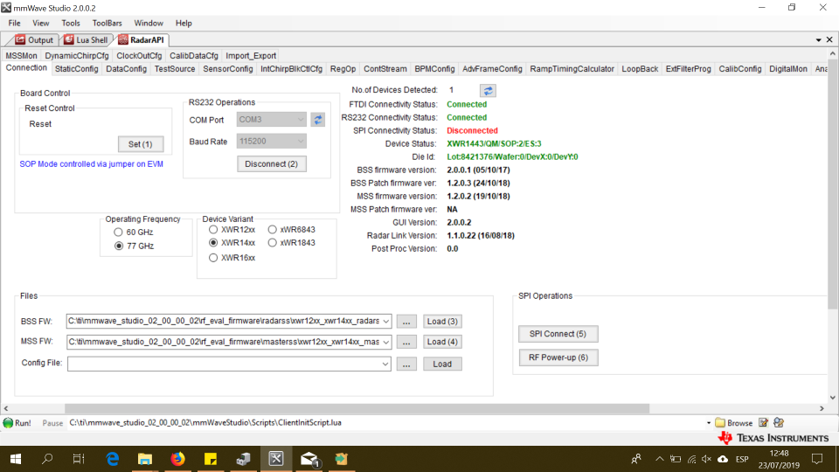
Task: Click the RF Power-up (6) button
Action: (558, 357)
